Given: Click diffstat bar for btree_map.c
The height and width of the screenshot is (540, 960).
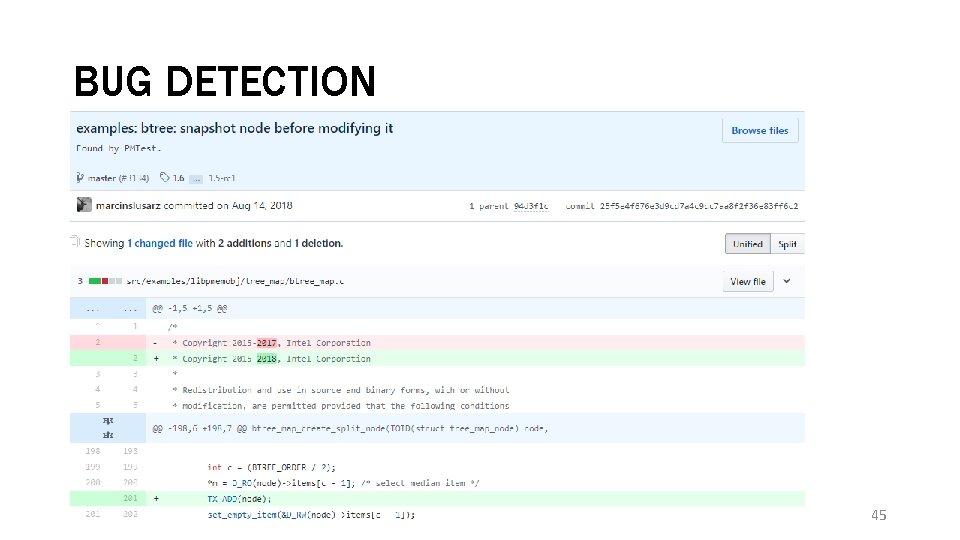Looking at the screenshot, I should pyautogui.click(x=105, y=281).
